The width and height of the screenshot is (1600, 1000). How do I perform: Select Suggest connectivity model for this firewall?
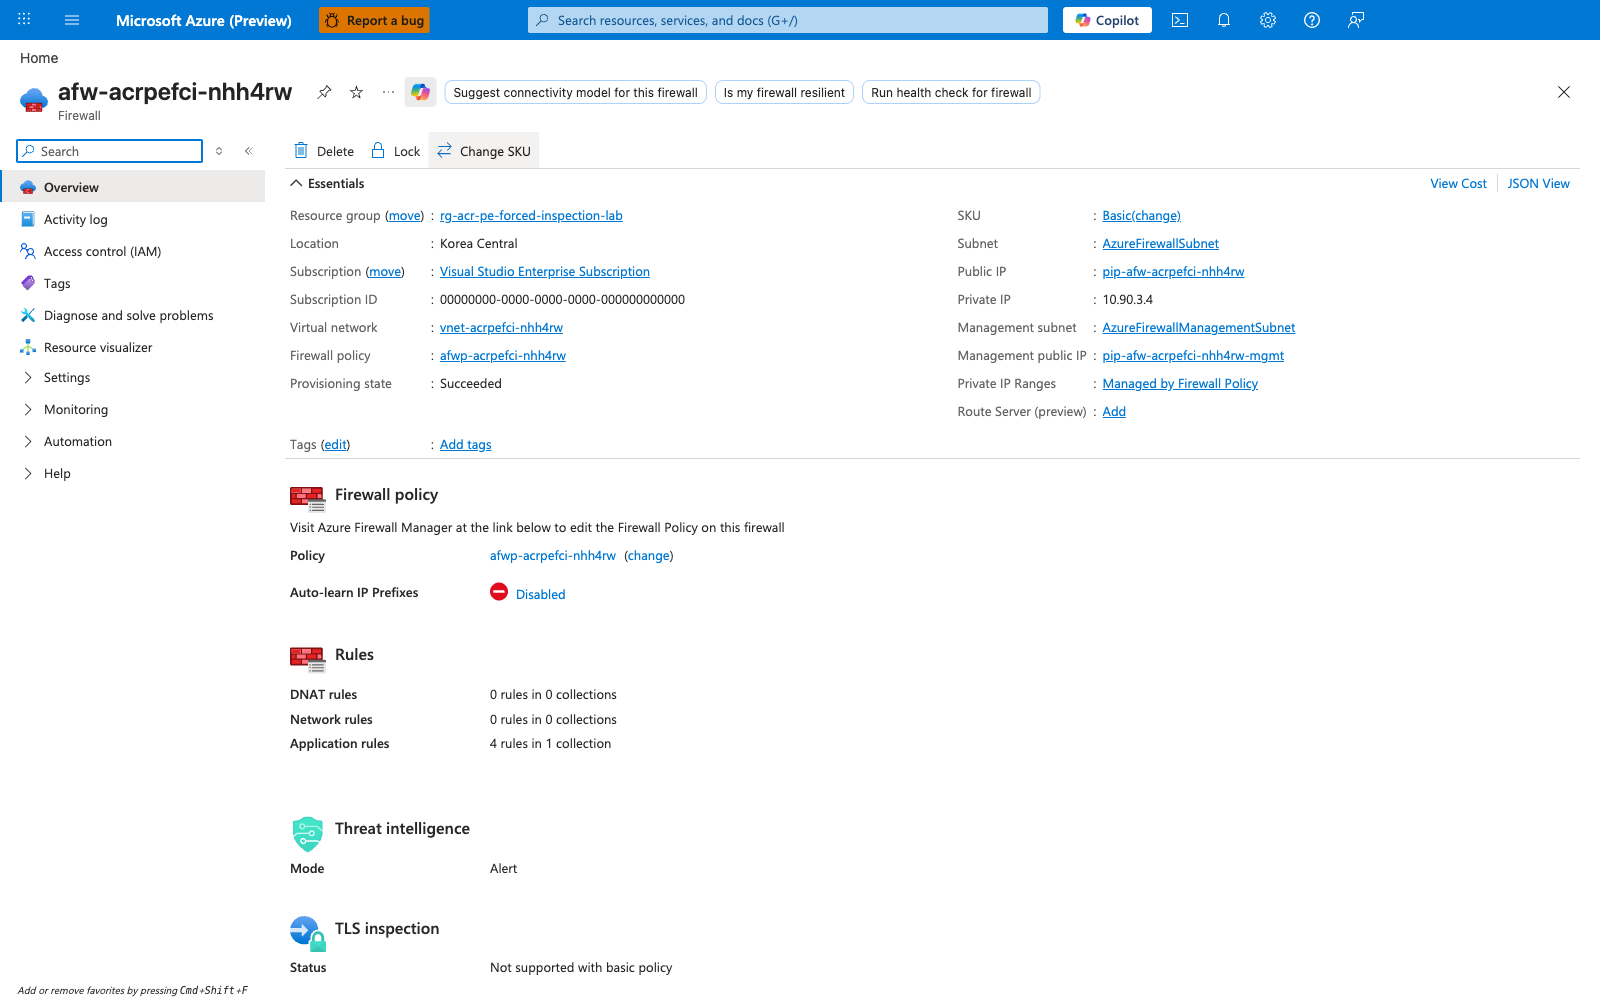click(576, 92)
